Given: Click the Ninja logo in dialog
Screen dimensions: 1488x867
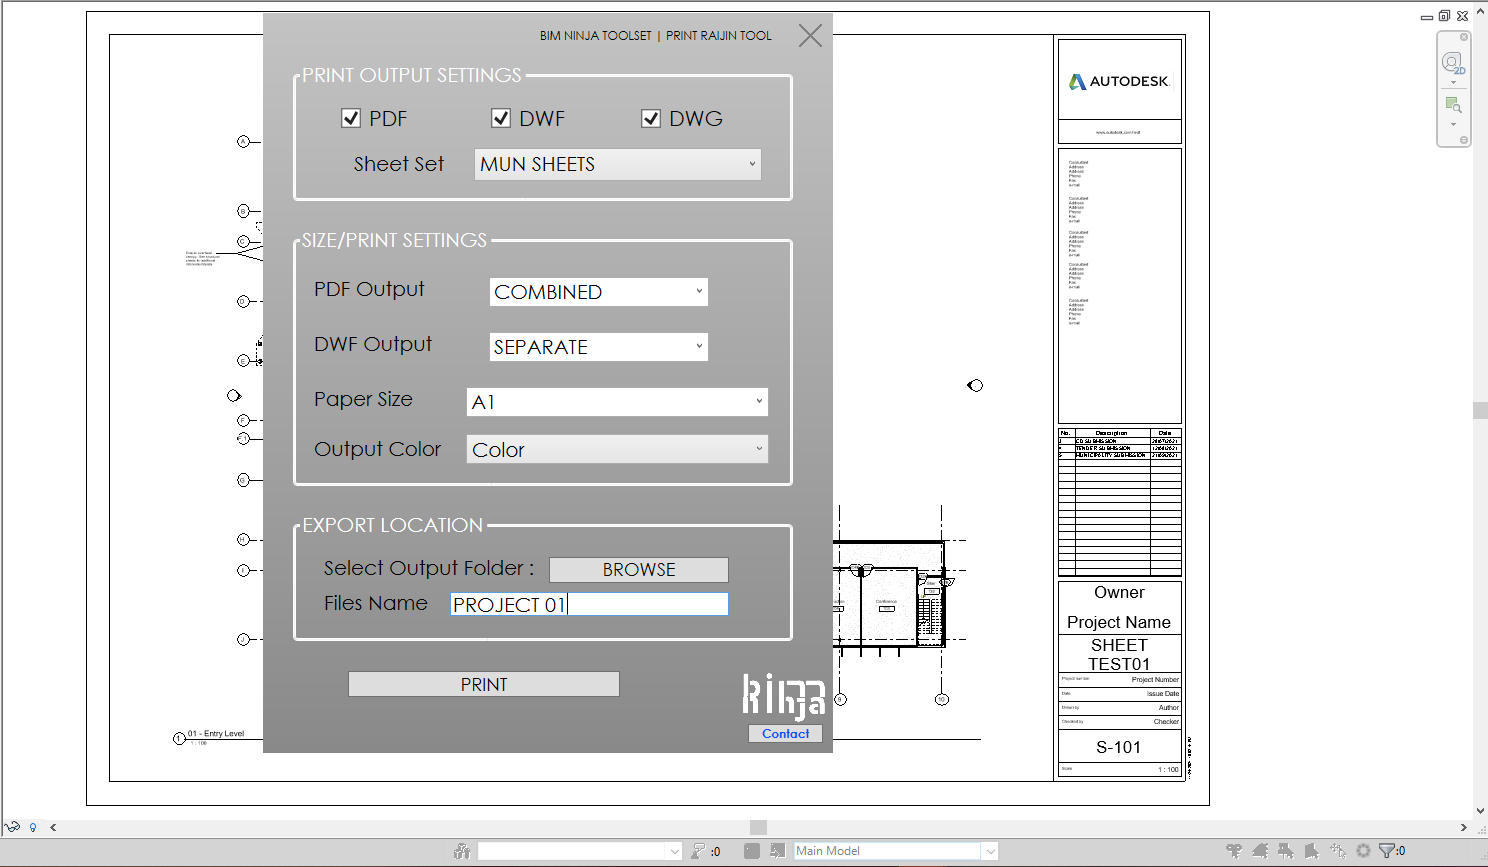Looking at the screenshot, I should coord(783,697).
